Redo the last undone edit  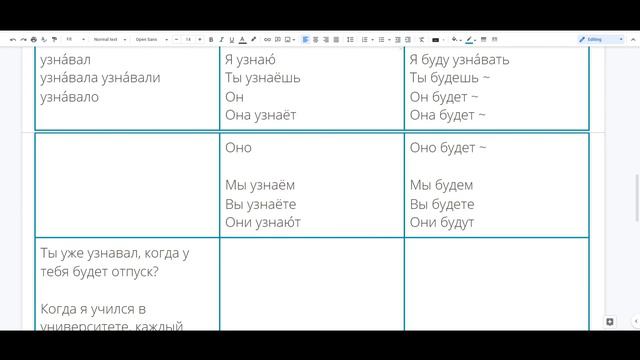[x=23, y=40]
